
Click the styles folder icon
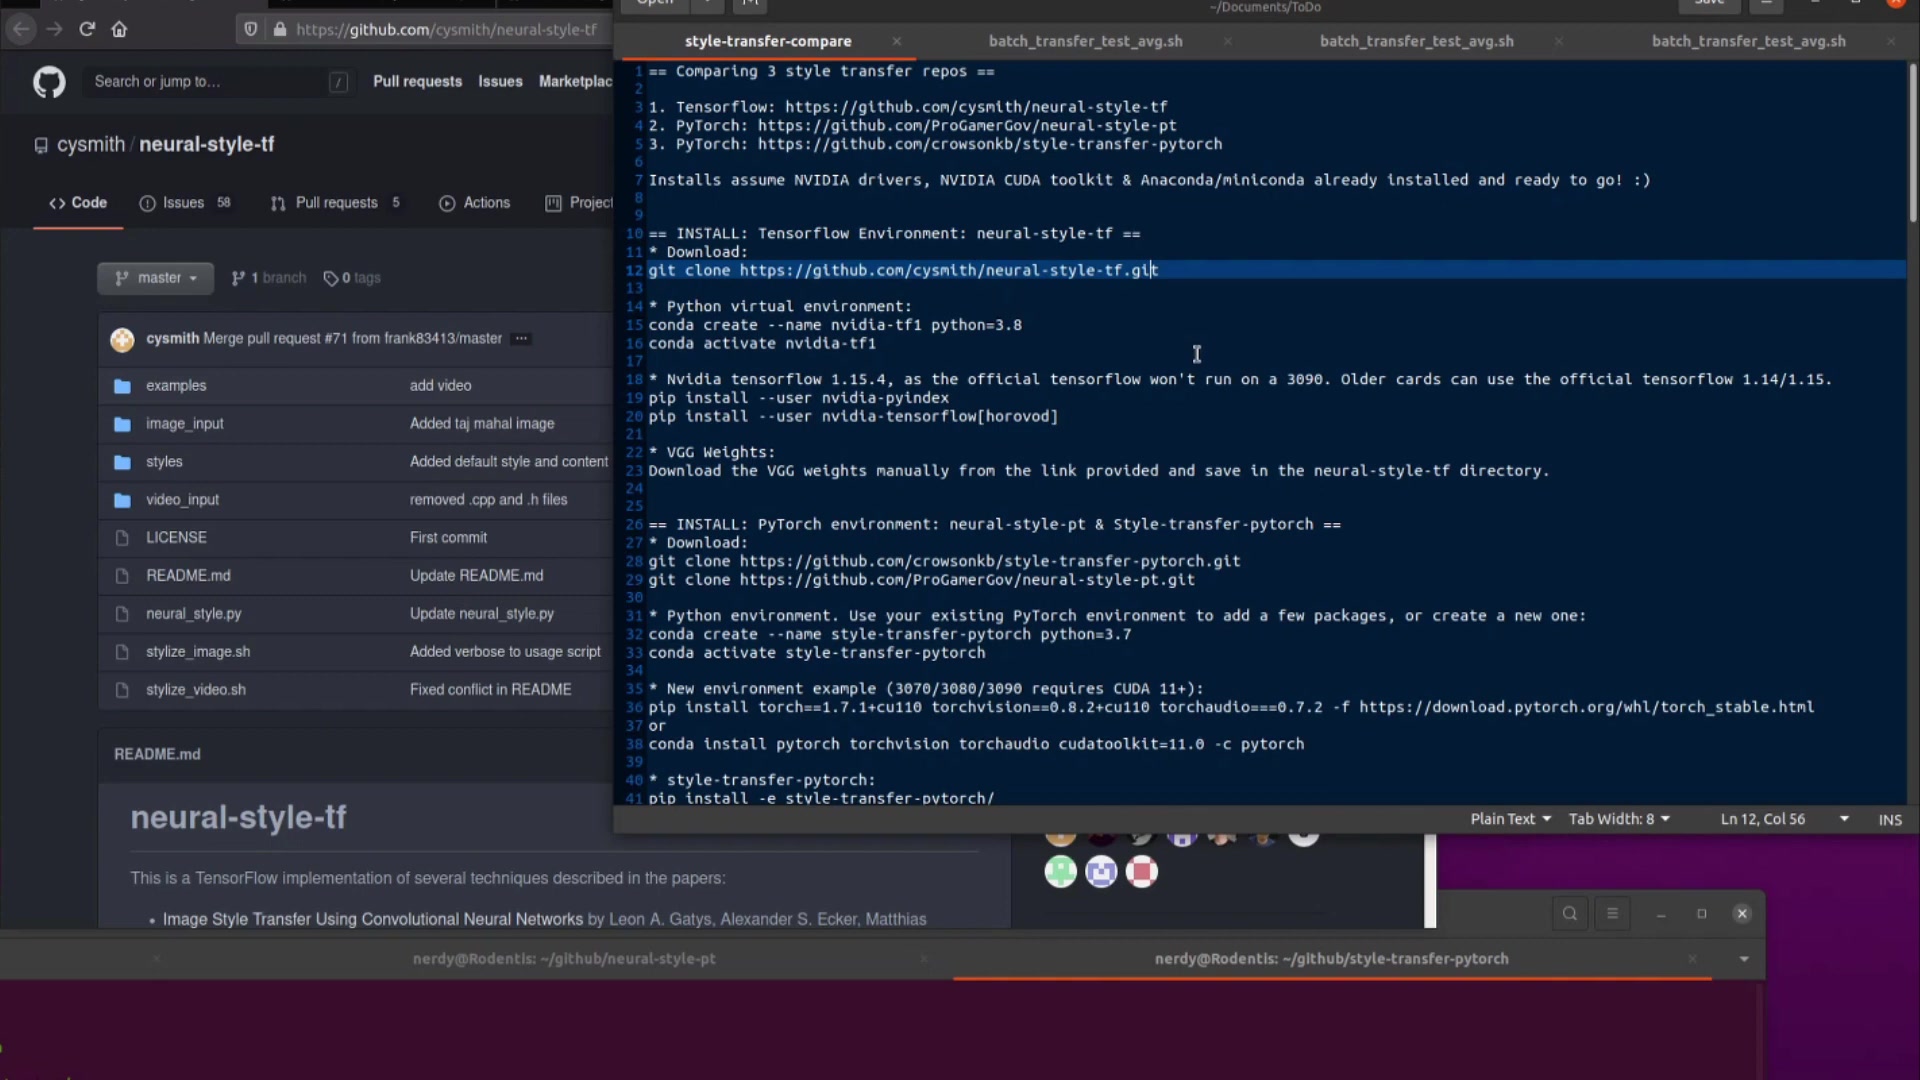[x=122, y=462]
